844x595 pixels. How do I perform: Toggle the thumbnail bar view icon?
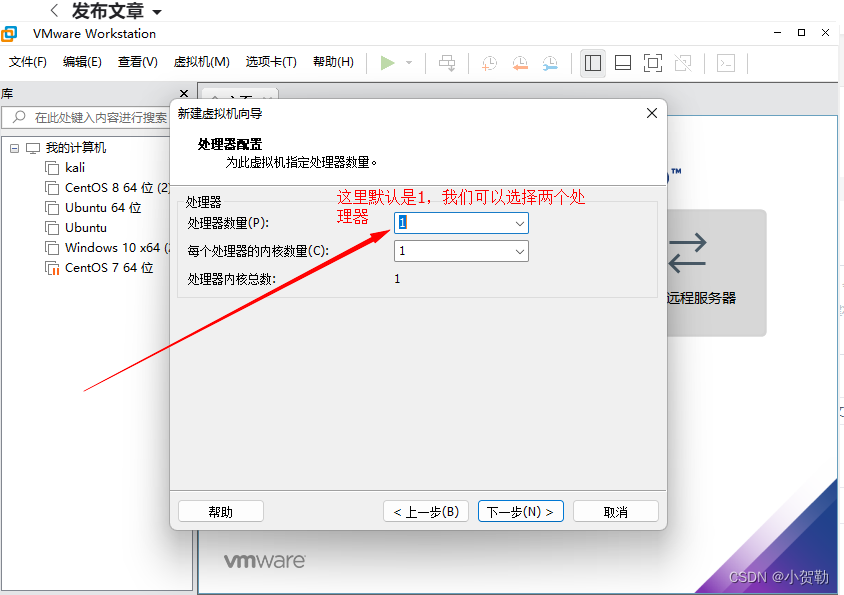click(x=623, y=63)
